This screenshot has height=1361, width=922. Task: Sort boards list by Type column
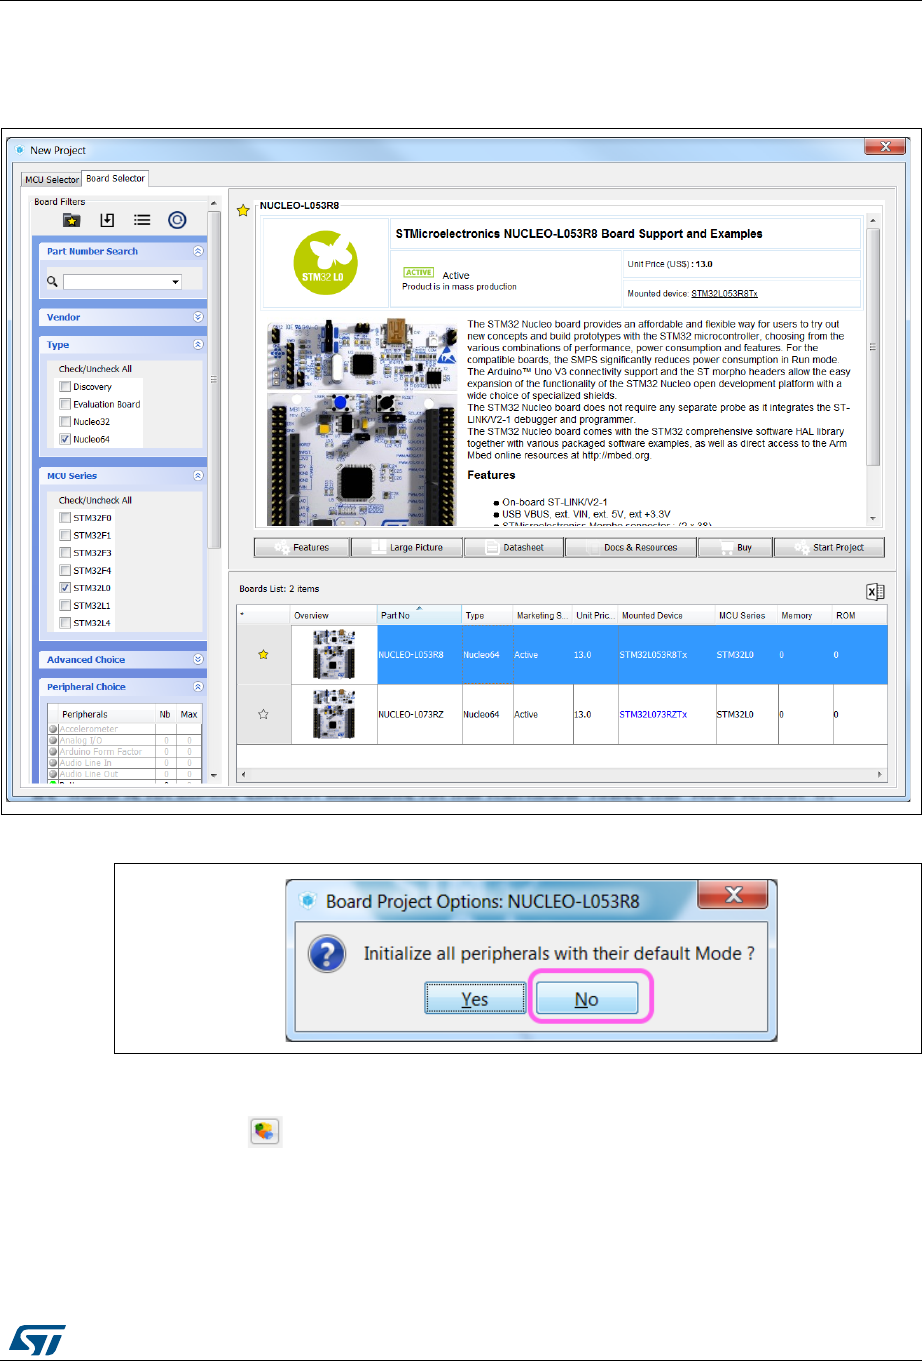click(x=487, y=615)
